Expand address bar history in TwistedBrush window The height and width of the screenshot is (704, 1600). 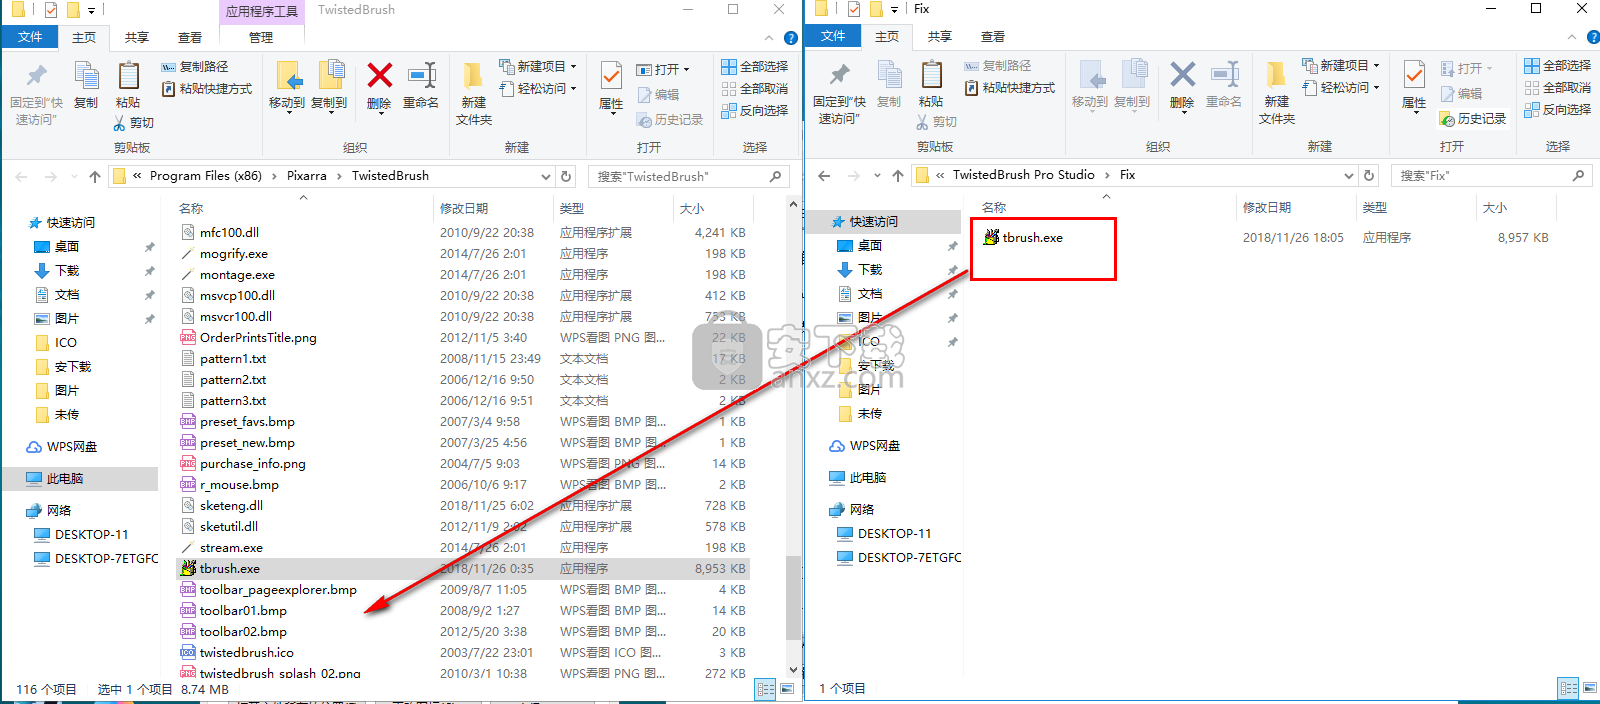tap(546, 176)
